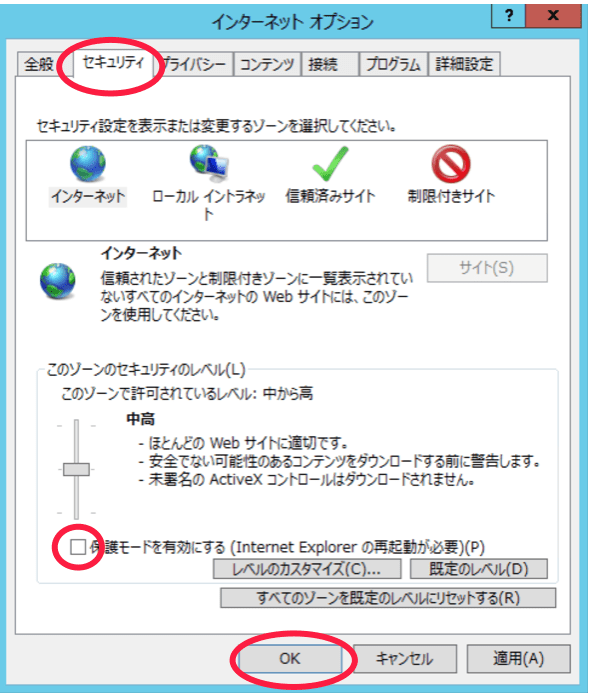Click すべてのゾーンを既定のレベルにリセットする(R) button
590x694 pixels.
[388, 598]
